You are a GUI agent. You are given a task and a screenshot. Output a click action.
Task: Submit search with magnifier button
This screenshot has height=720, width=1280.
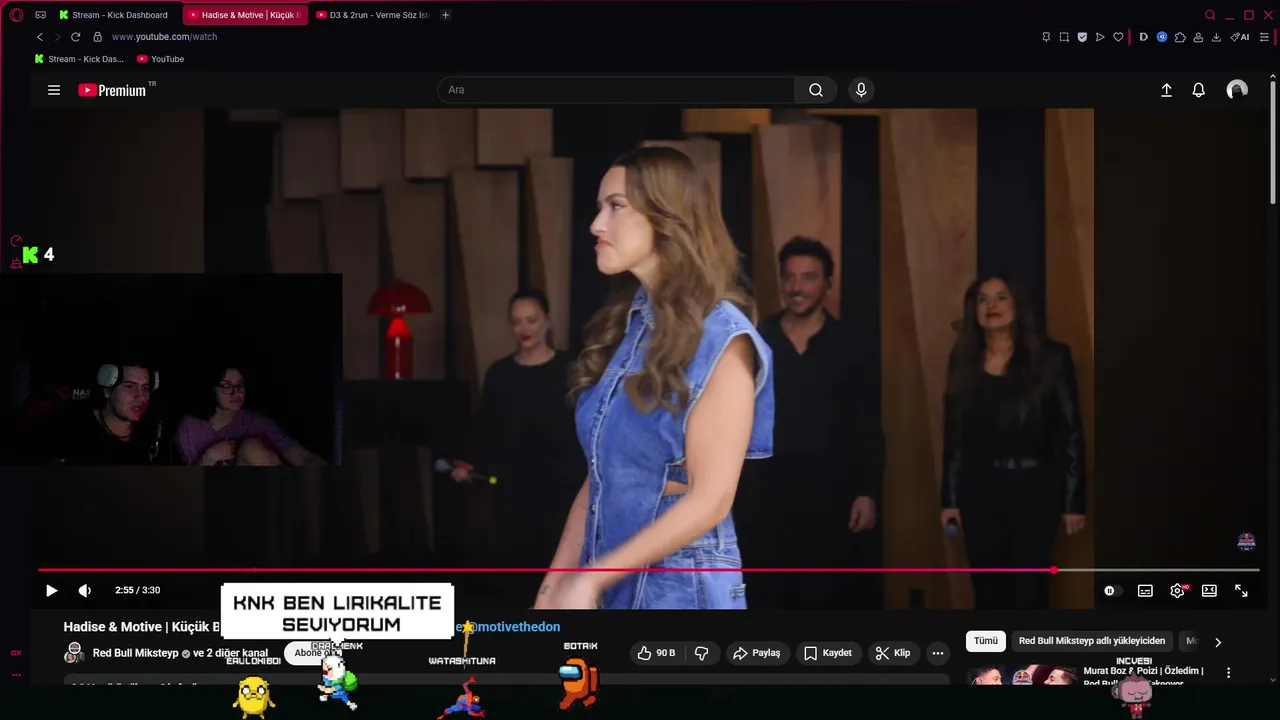pyautogui.click(x=816, y=90)
